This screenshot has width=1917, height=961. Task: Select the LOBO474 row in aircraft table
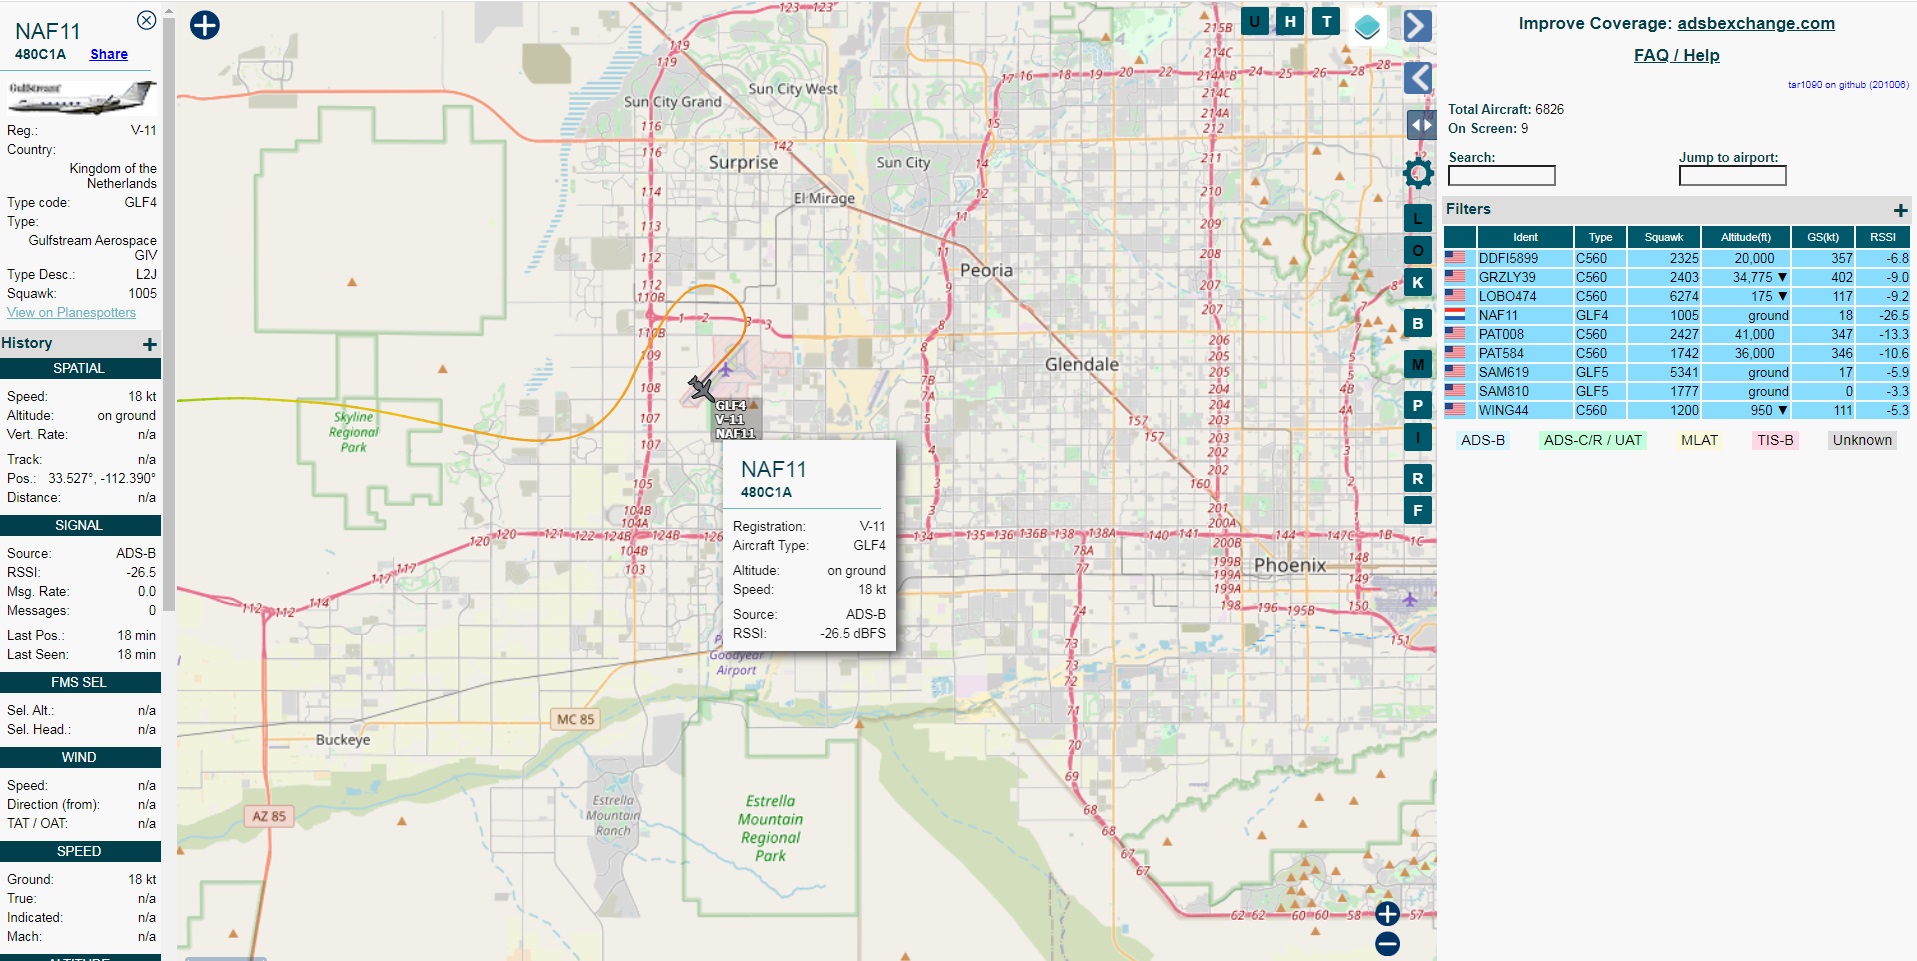pos(1677,296)
